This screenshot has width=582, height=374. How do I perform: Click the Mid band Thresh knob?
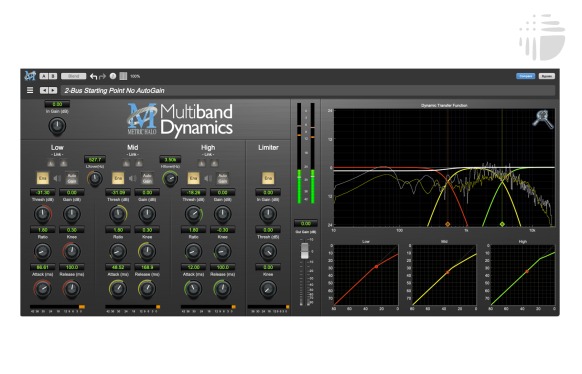(x=118, y=214)
